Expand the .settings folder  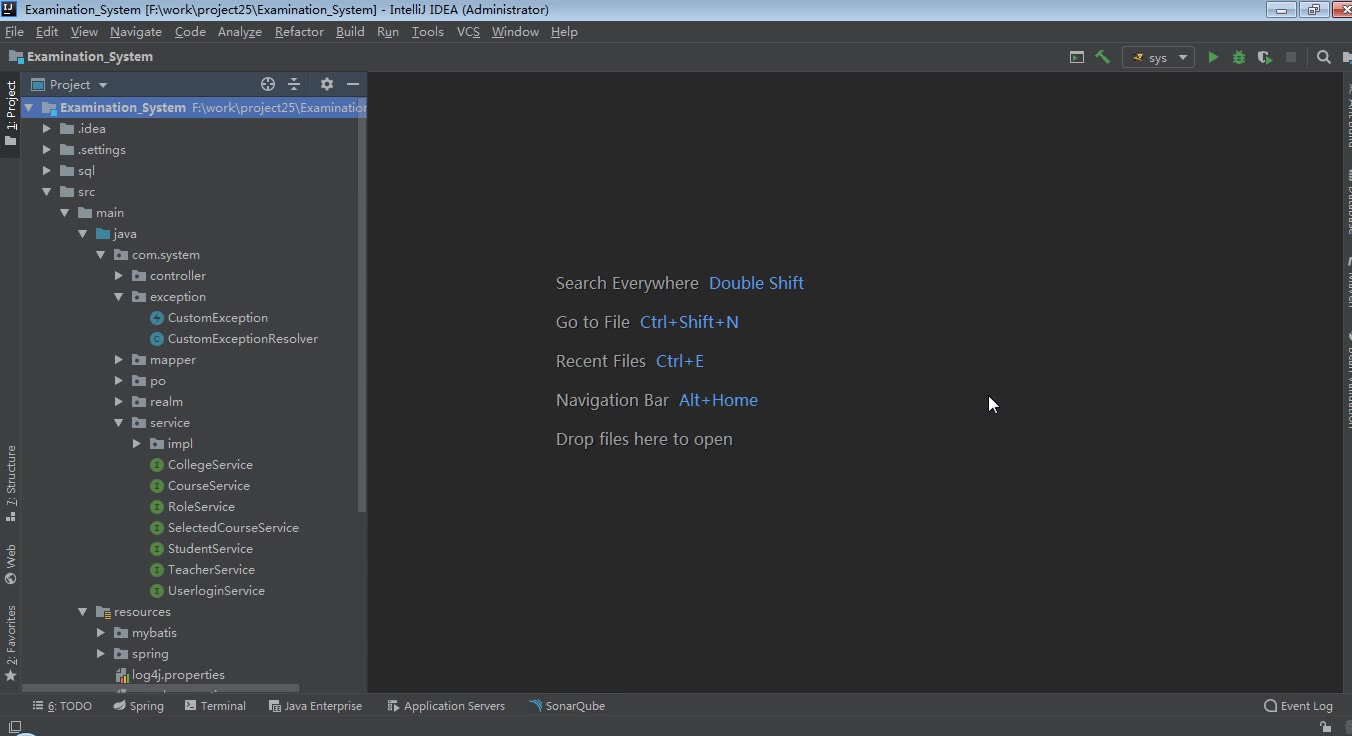tap(47, 150)
